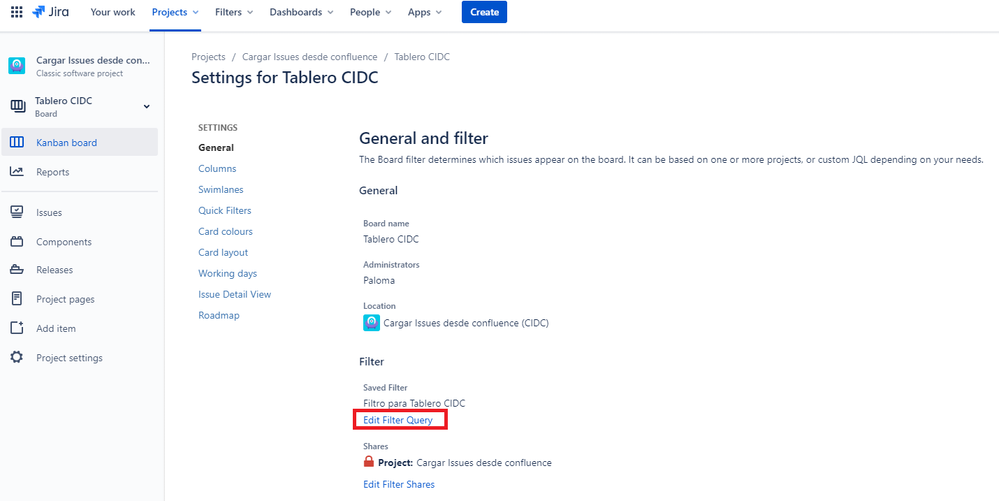Viewport: 999px width, 501px height.
Task: Click the Project pages icon
Action: coord(17,299)
